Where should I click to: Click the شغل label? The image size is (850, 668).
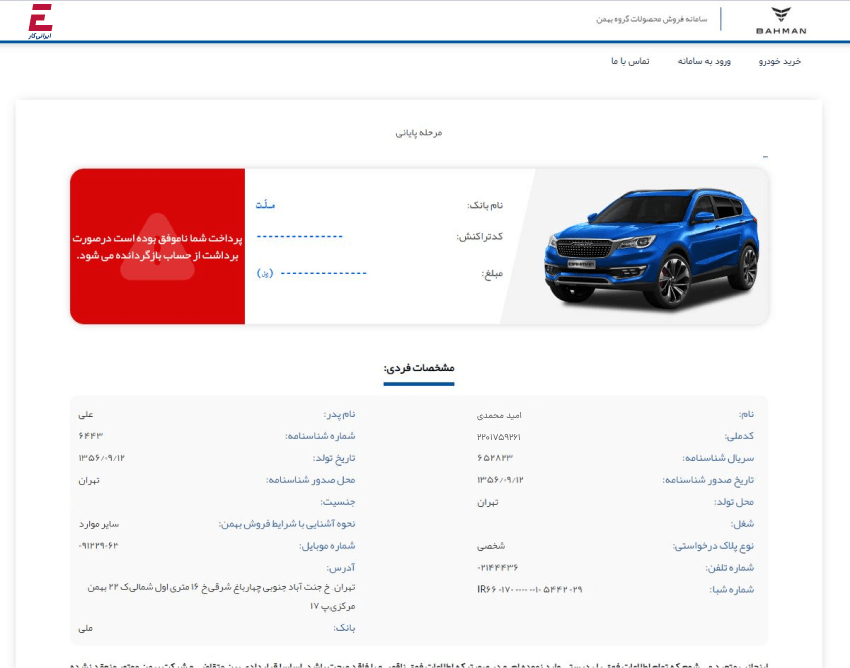point(742,524)
